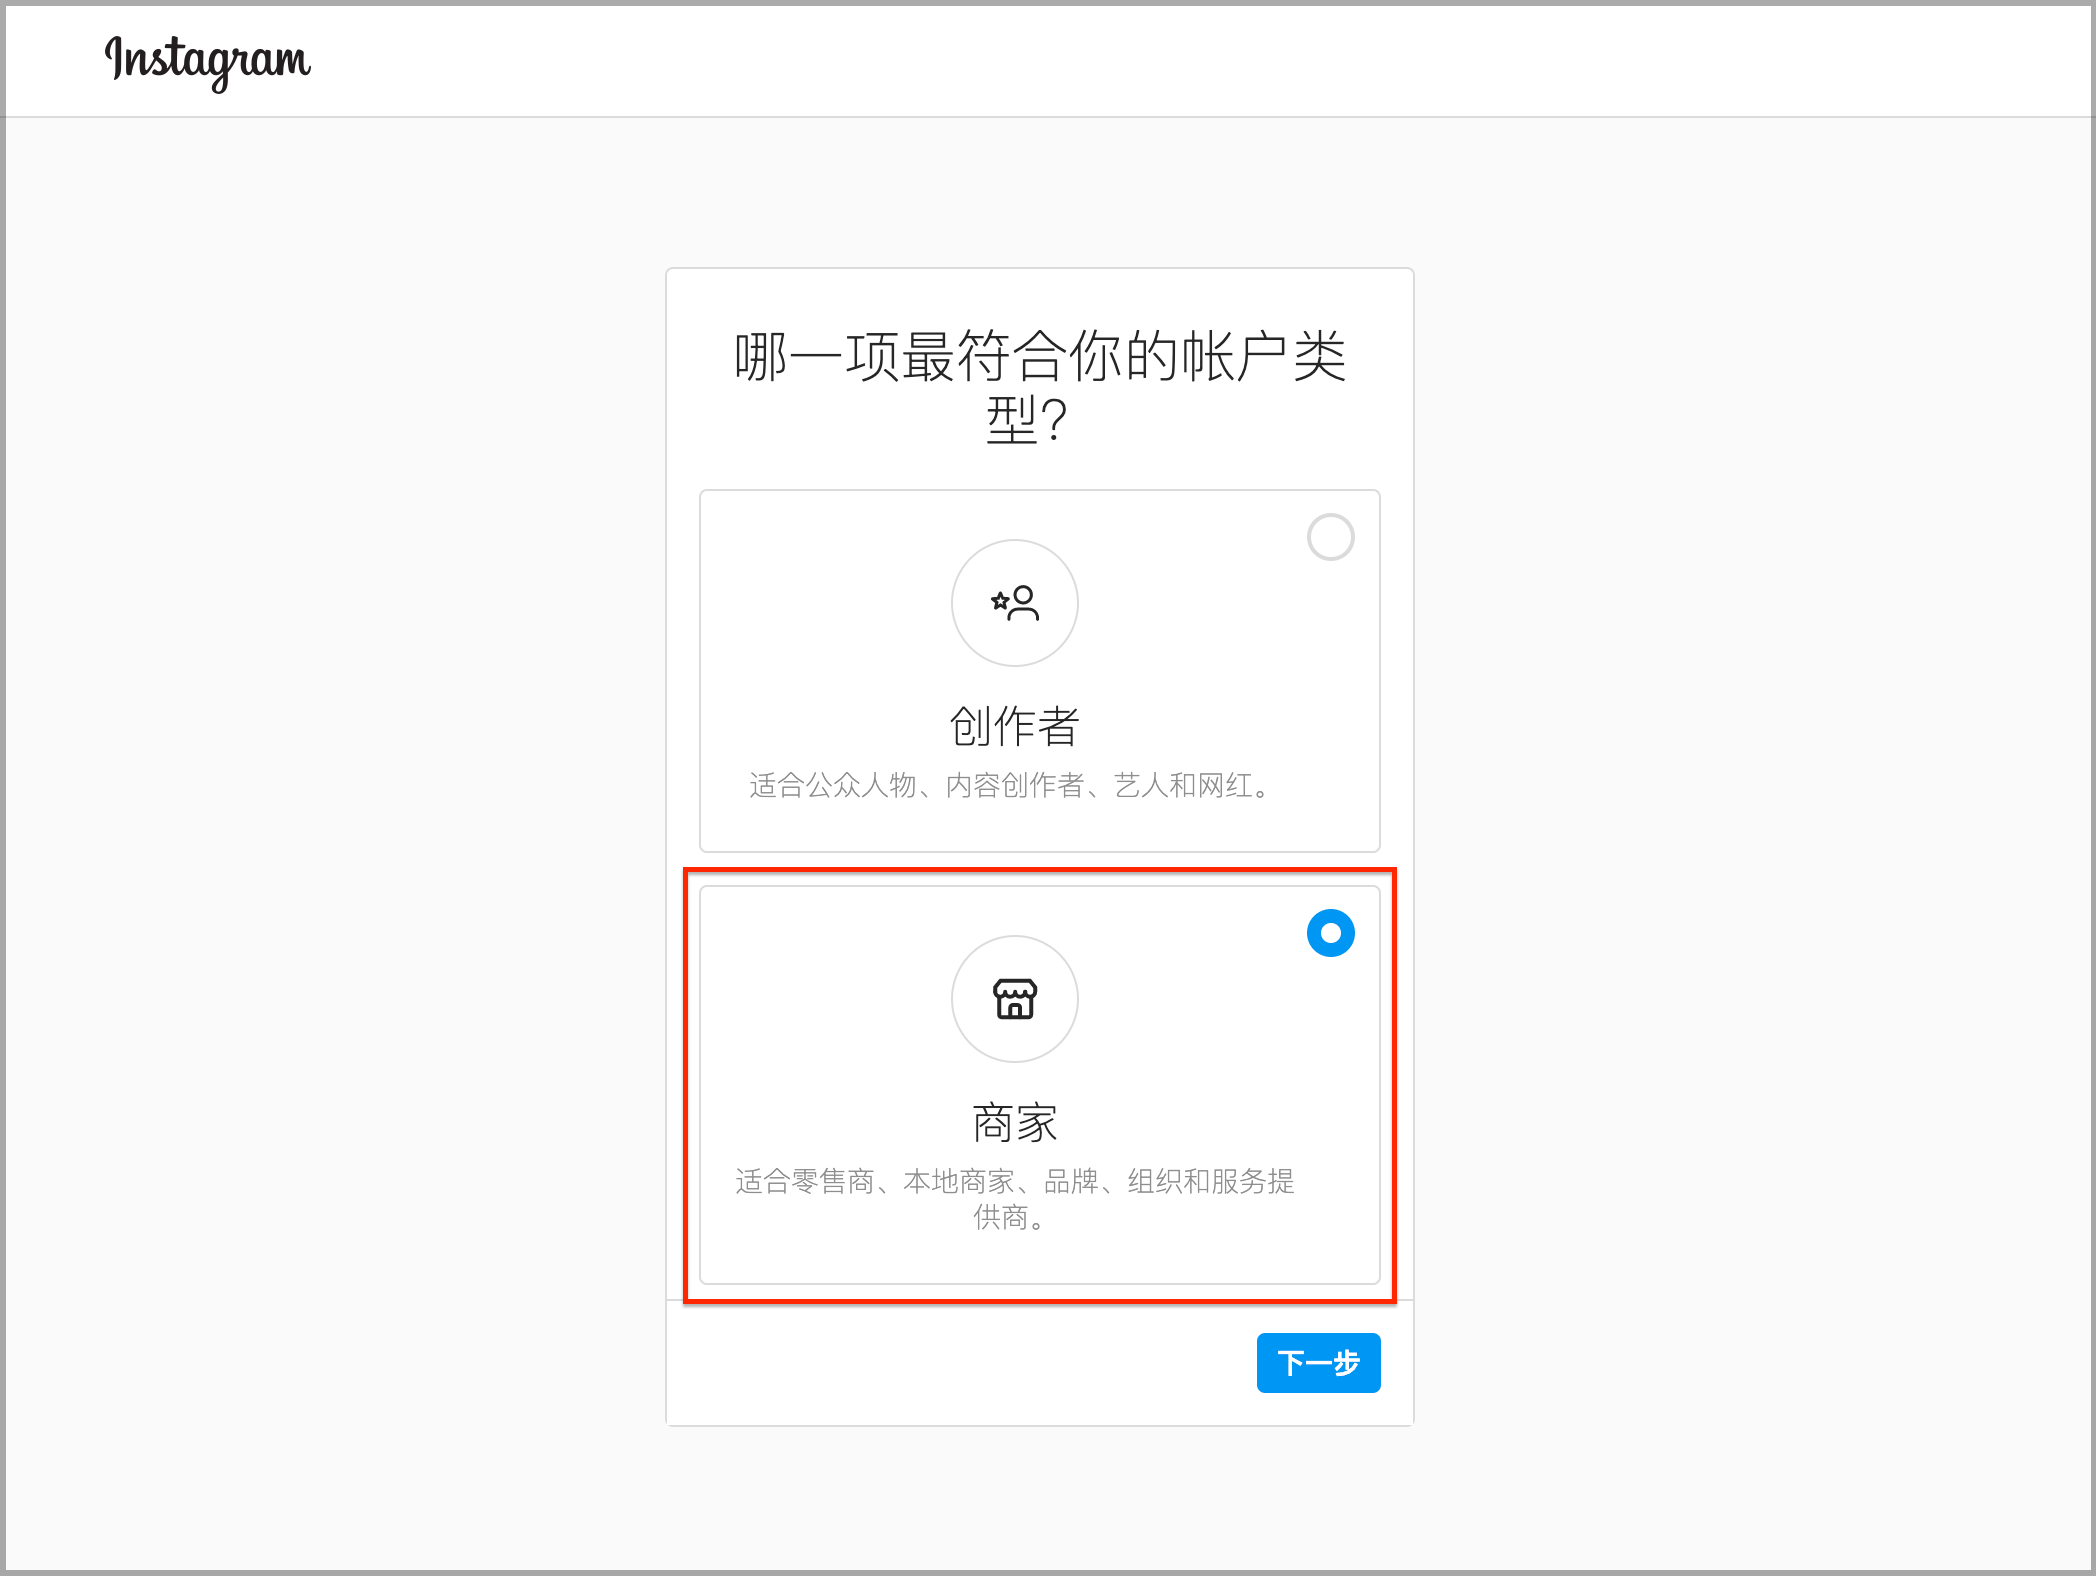The width and height of the screenshot is (2096, 1576).
Task: Click the business storefront icon
Action: pos(1015,999)
